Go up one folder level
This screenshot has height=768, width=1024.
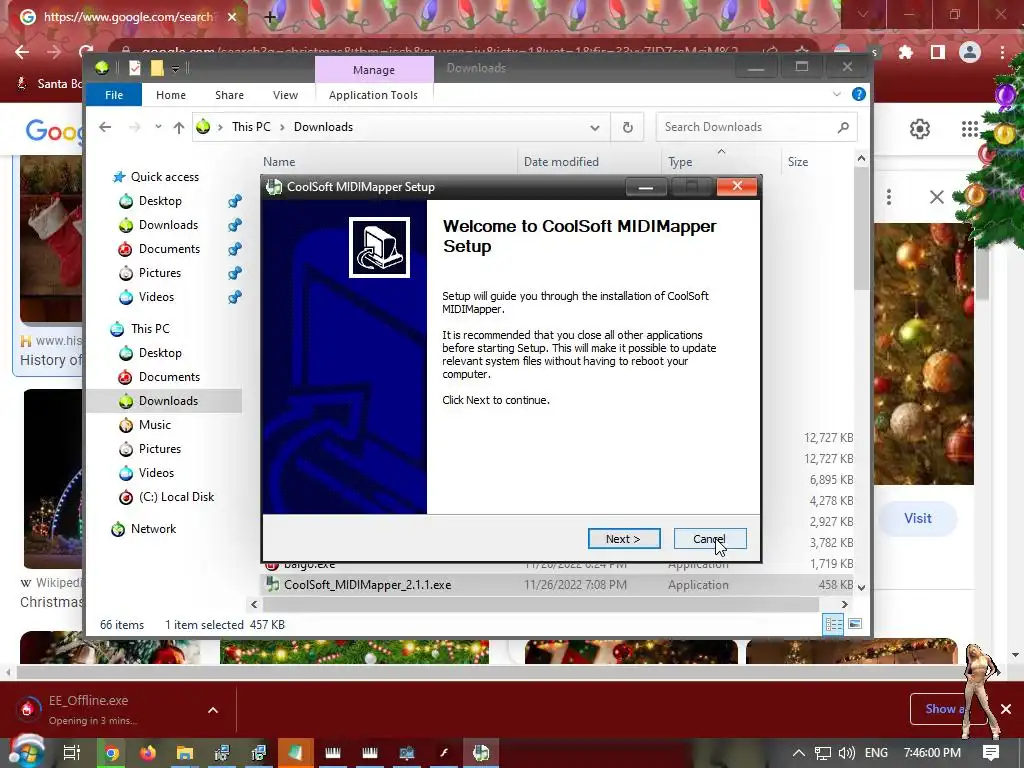[x=178, y=127]
